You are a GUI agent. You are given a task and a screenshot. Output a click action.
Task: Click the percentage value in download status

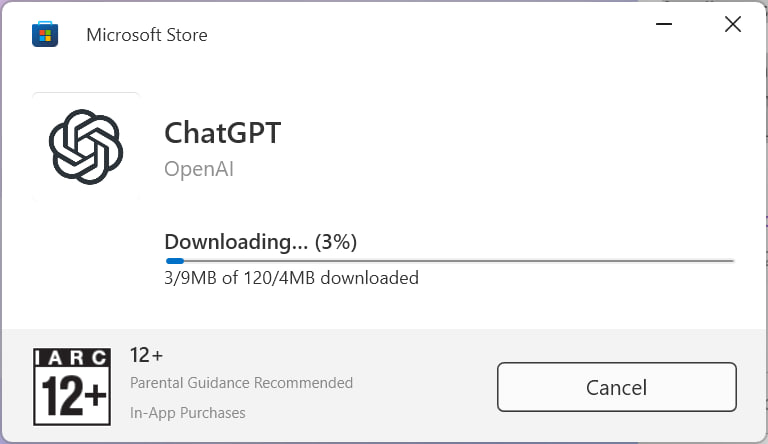pos(336,242)
